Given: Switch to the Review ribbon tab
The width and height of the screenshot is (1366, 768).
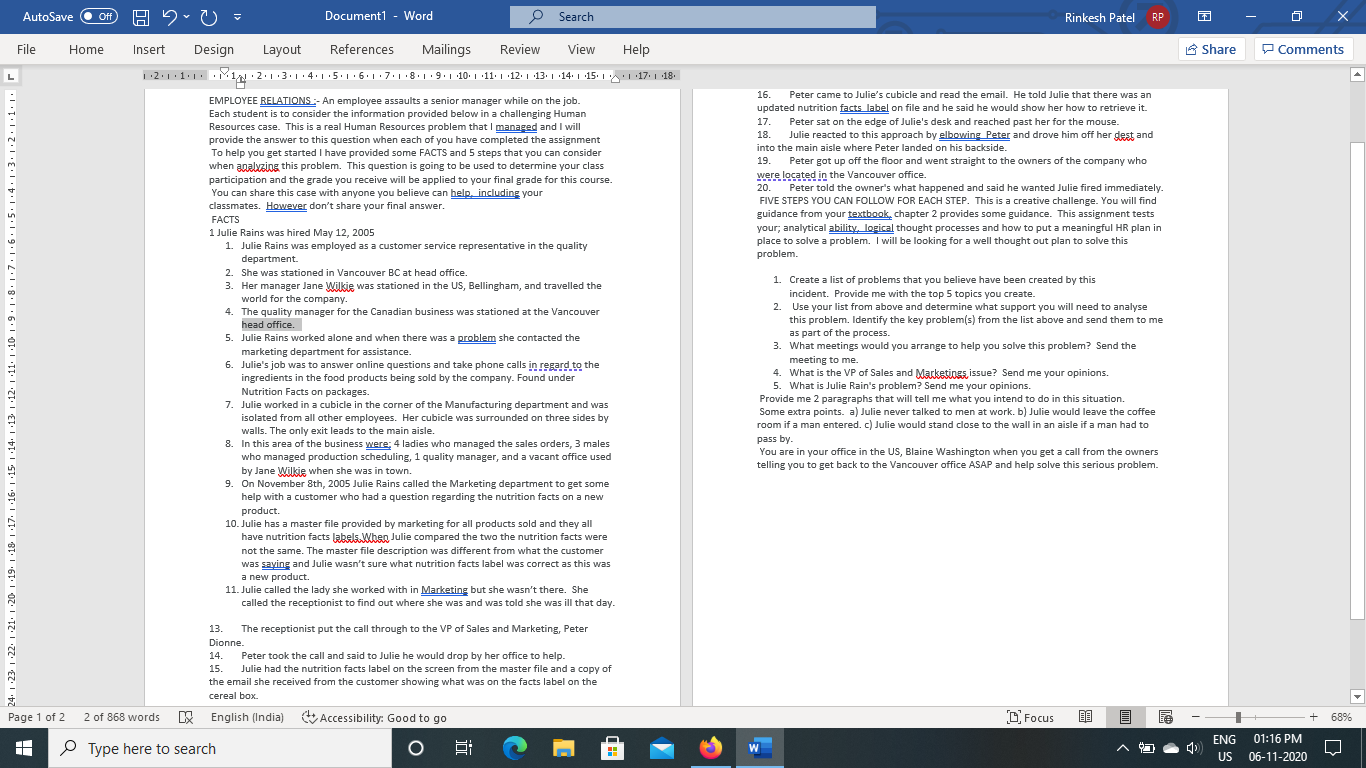Looking at the screenshot, I should 520,49.
